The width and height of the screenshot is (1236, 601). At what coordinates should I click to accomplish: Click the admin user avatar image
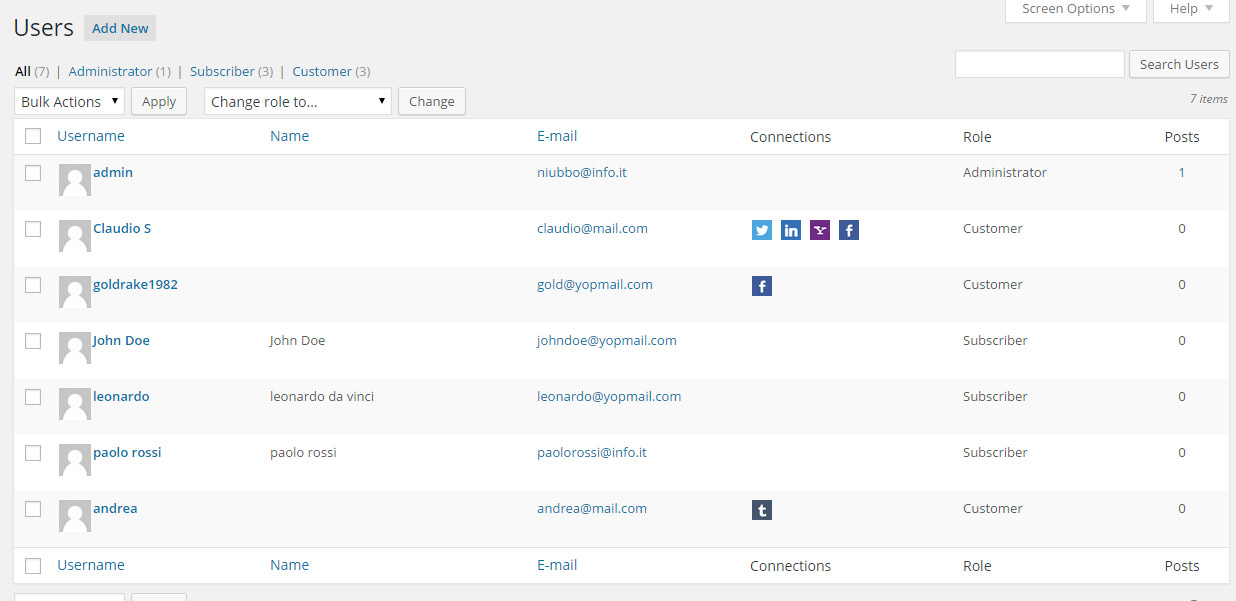tap(75, 180)
